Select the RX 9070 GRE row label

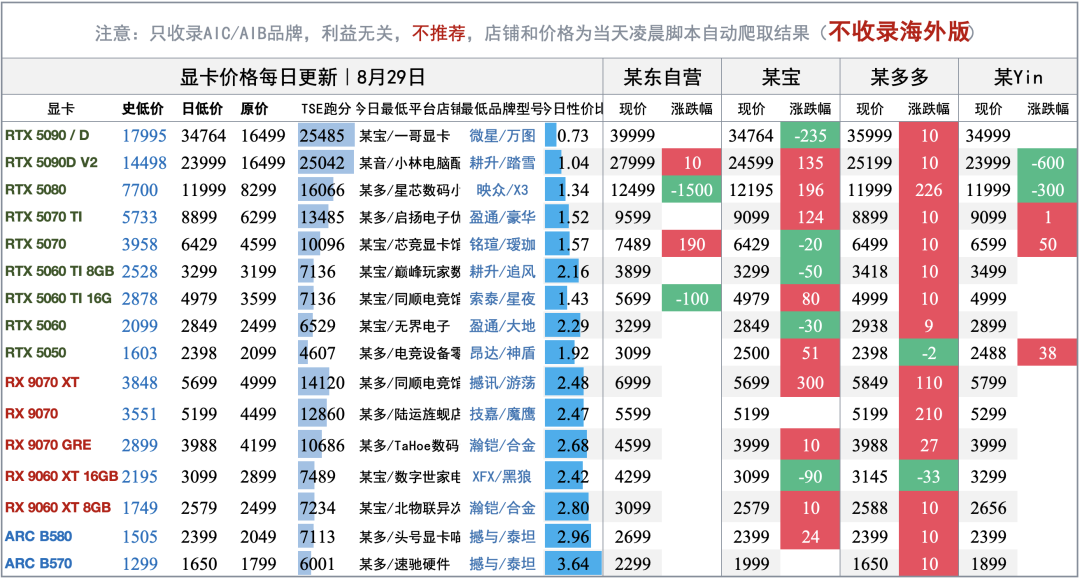(48, 445)
